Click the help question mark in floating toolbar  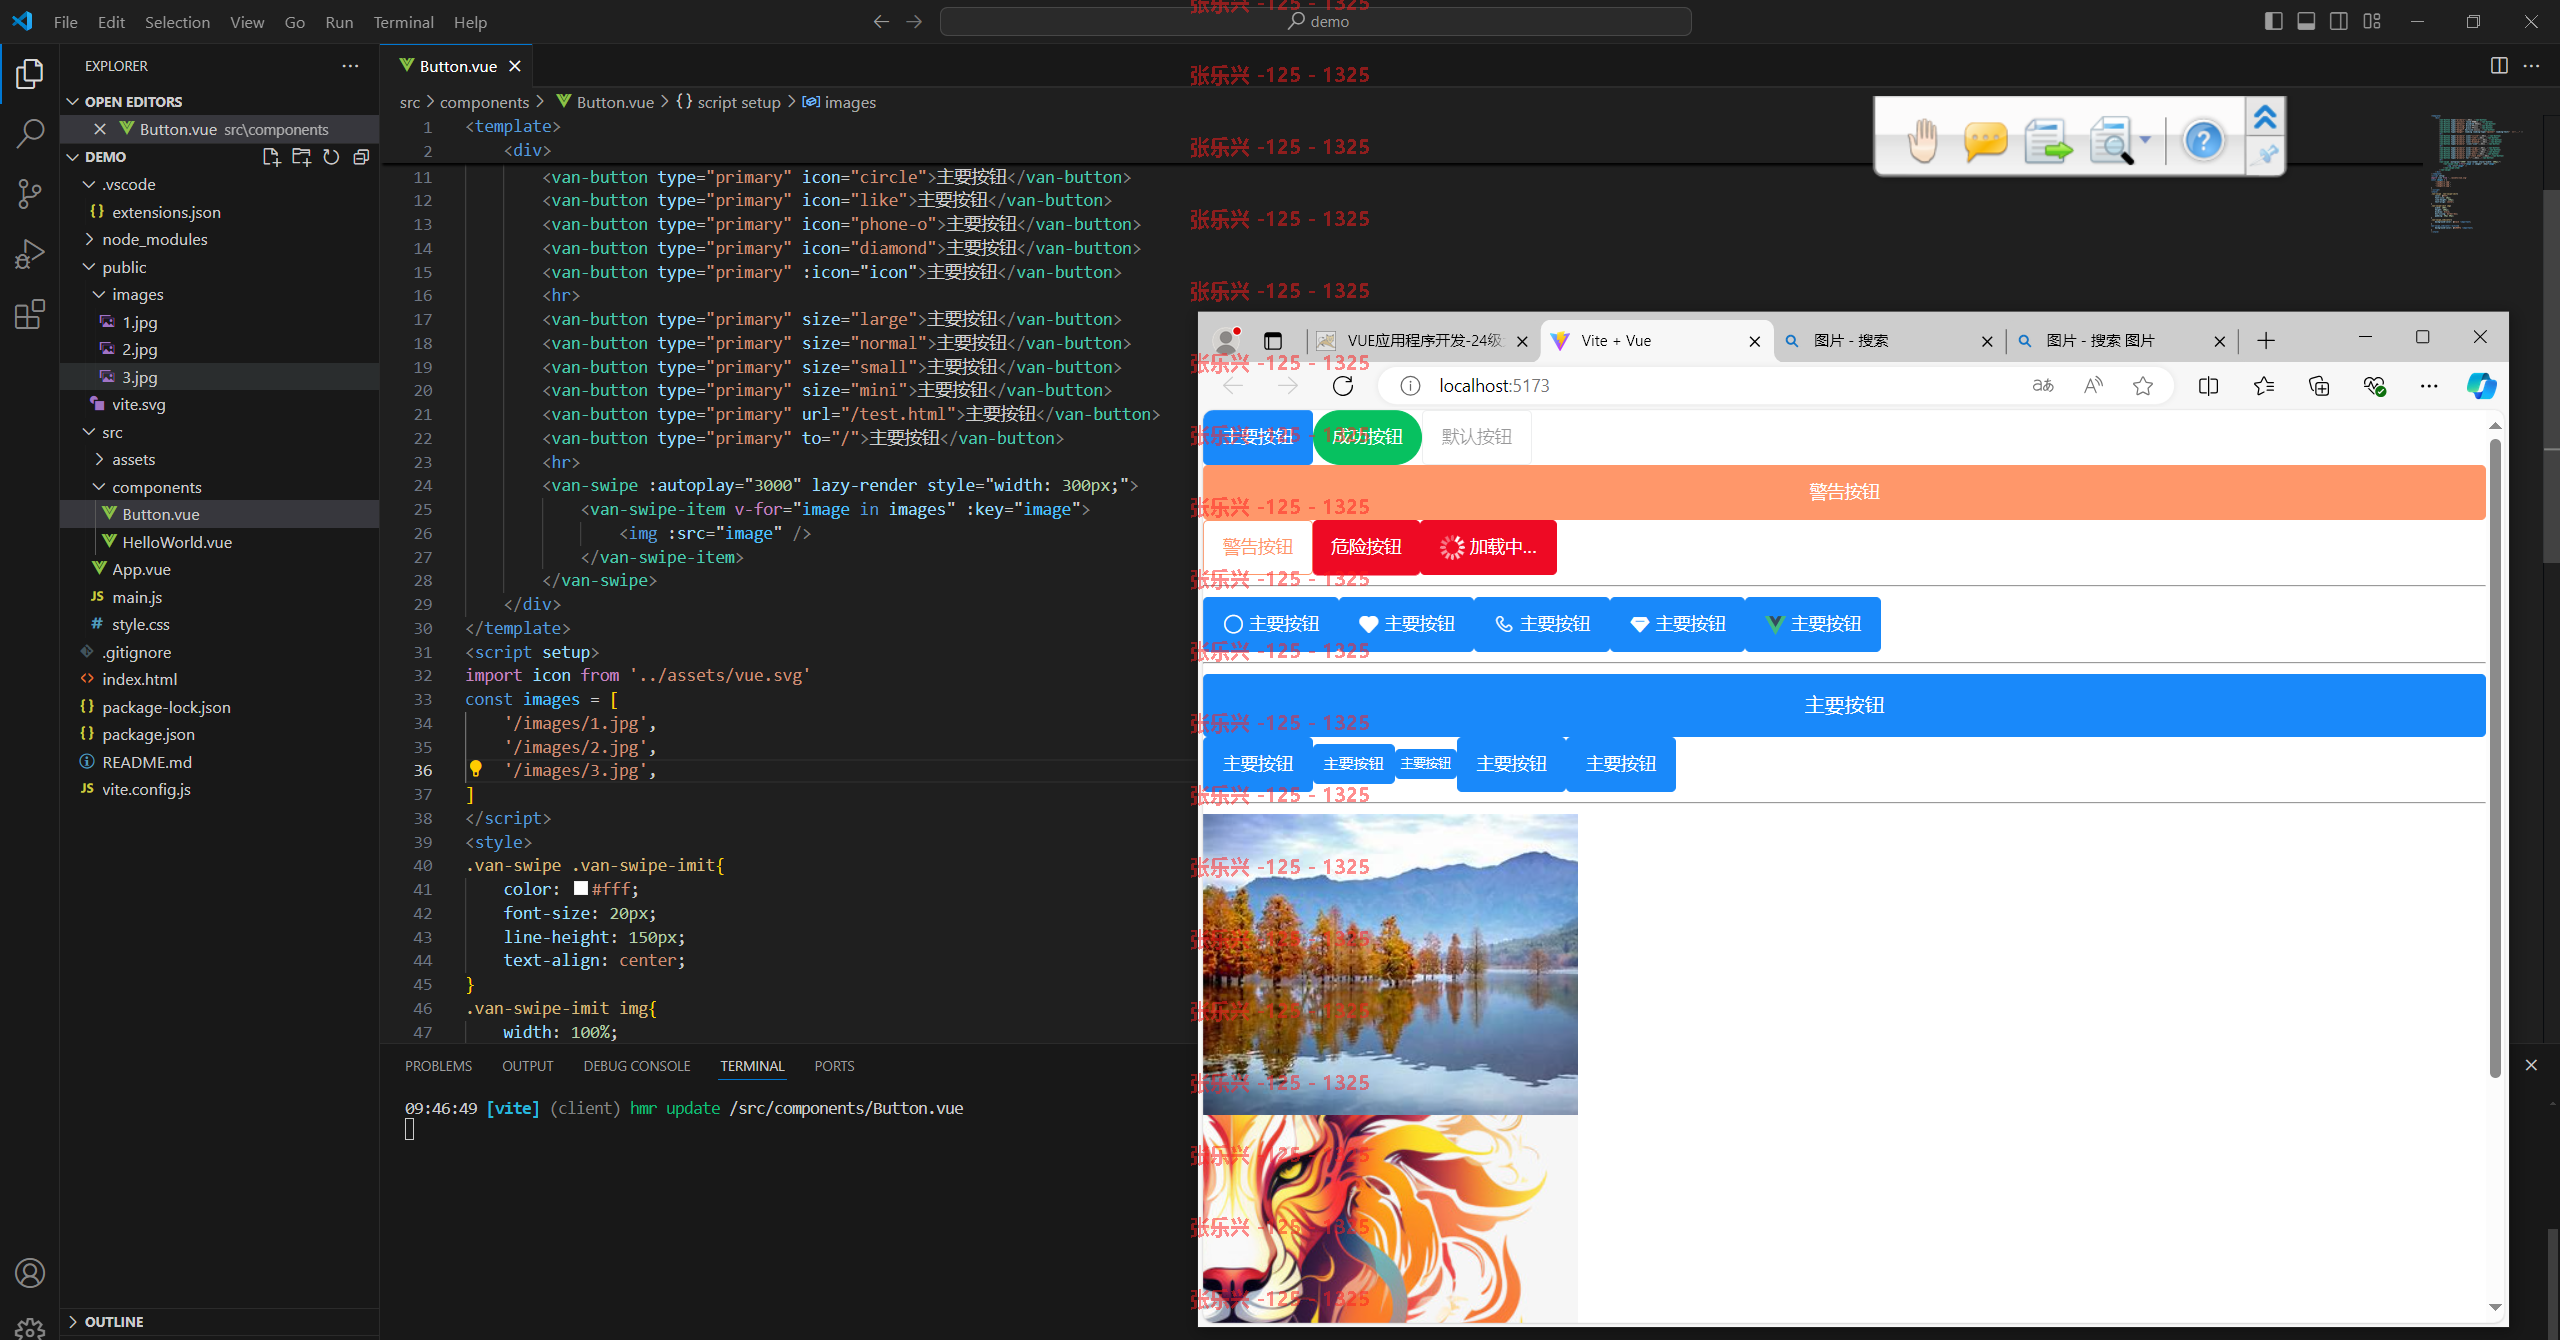(x=2204, y=140)
